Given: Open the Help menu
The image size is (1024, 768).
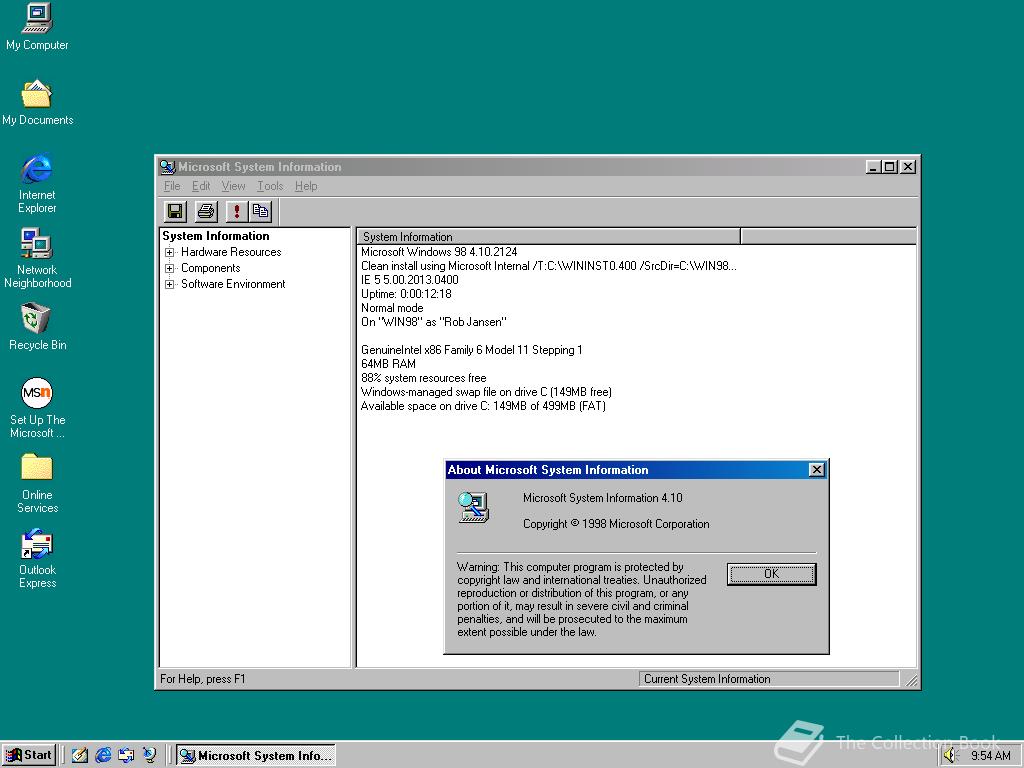Looking at the screenshot, I should click(306, 186).
